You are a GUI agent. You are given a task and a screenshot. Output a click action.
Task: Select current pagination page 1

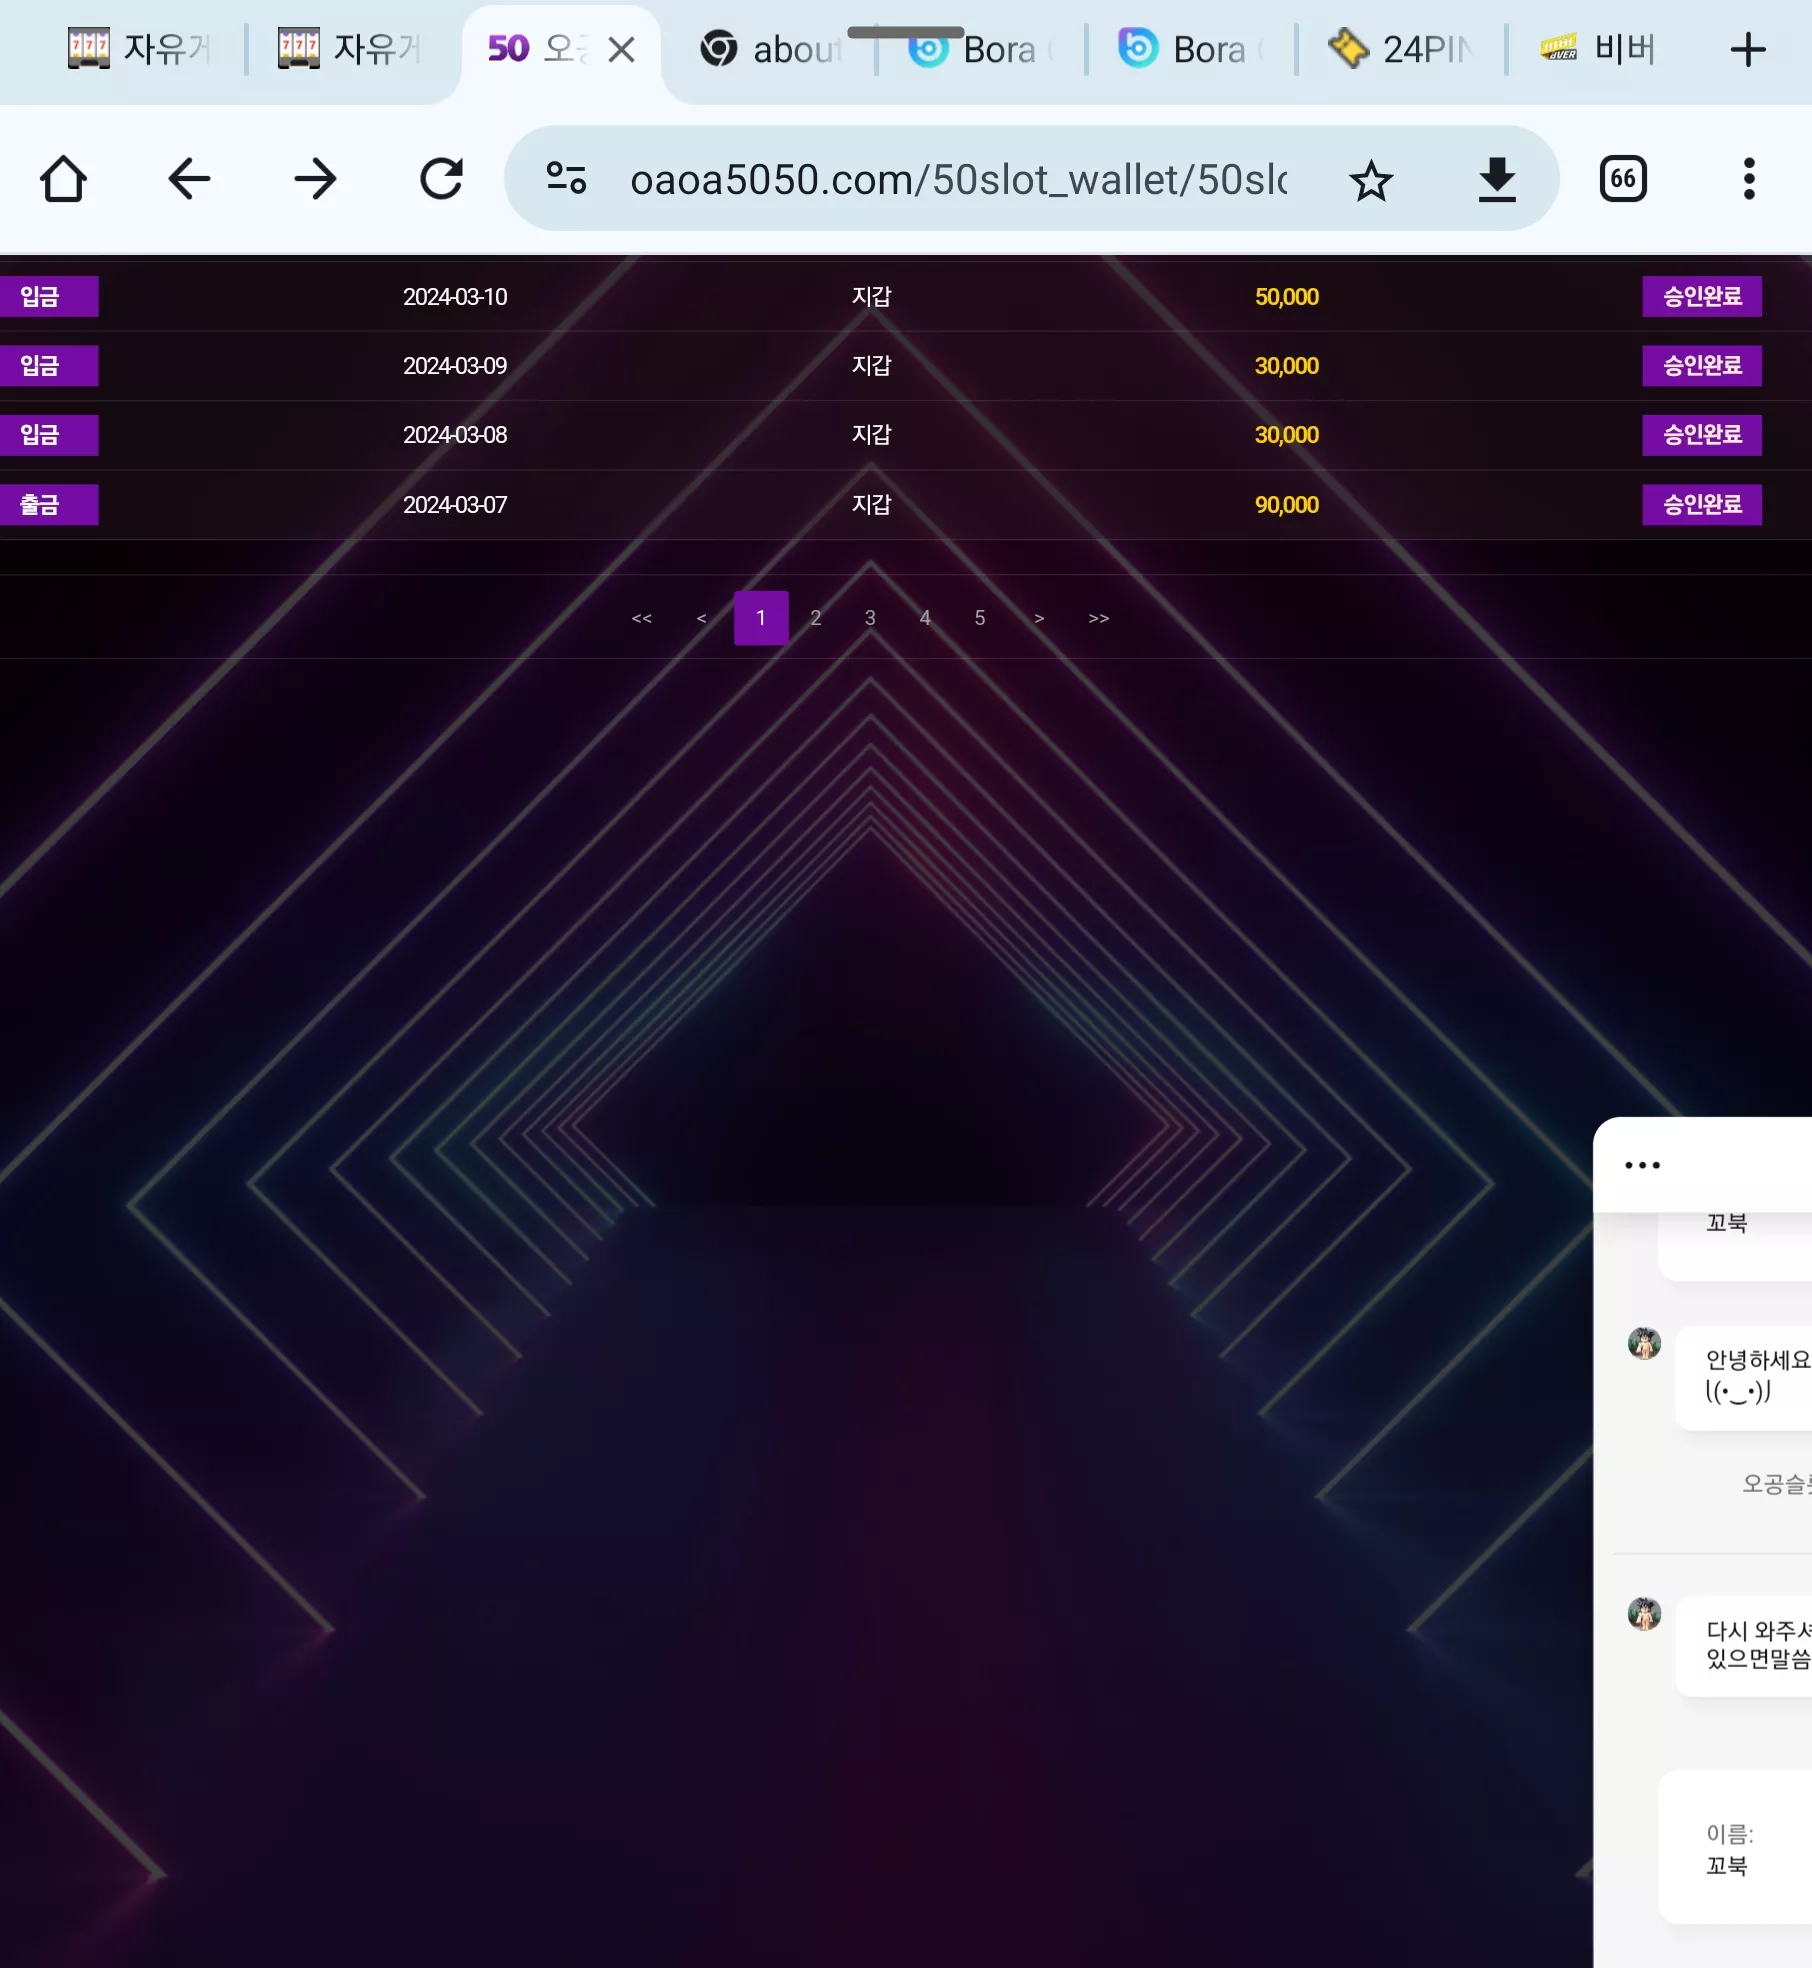point(761,618)
